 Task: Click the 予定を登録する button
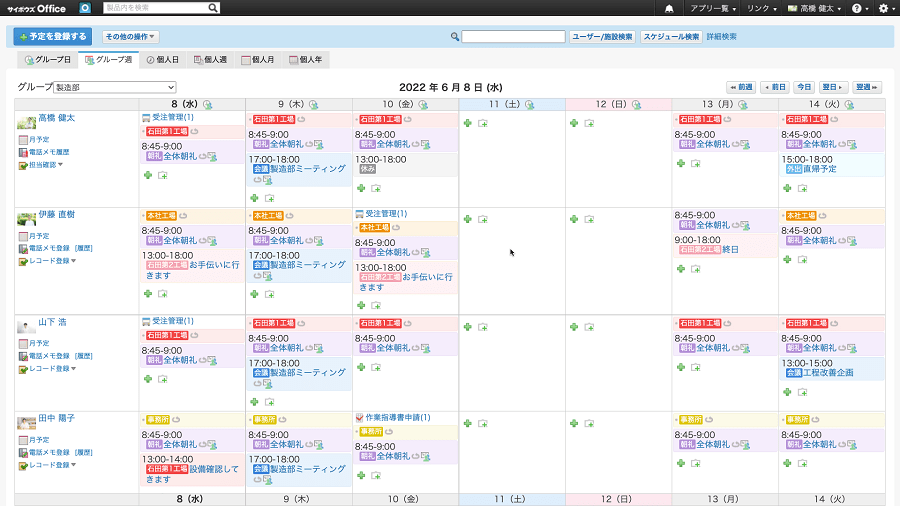pos(53,37)
